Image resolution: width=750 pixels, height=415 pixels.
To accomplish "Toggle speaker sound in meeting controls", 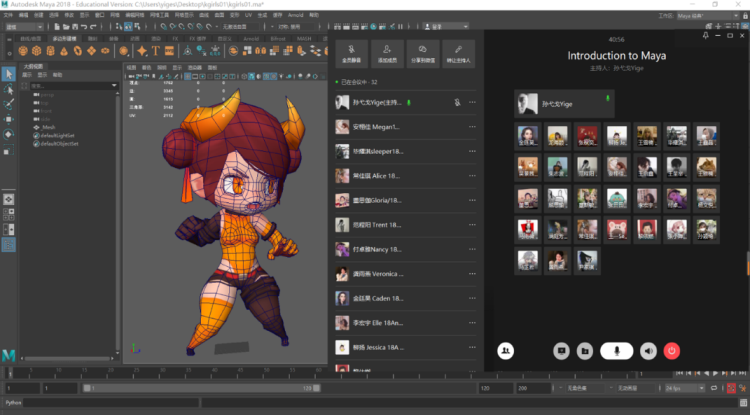I will [648, 351].
